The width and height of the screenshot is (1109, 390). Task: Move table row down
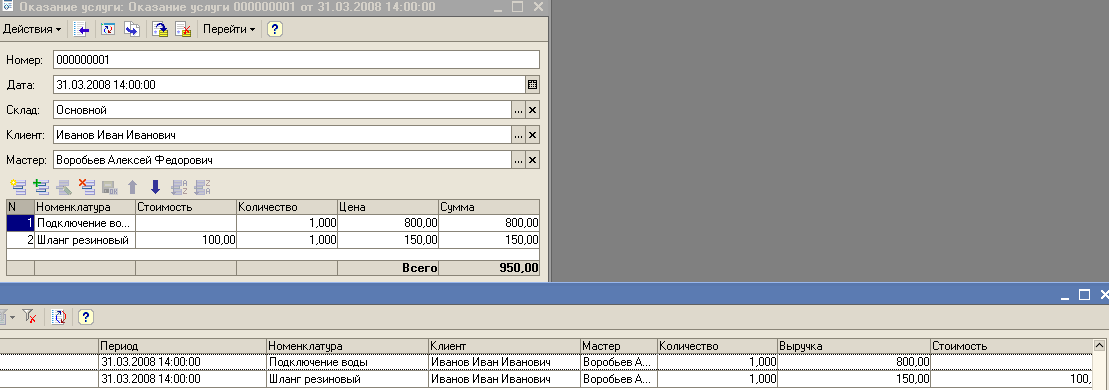pyautogui.click(x=156, y=187)
